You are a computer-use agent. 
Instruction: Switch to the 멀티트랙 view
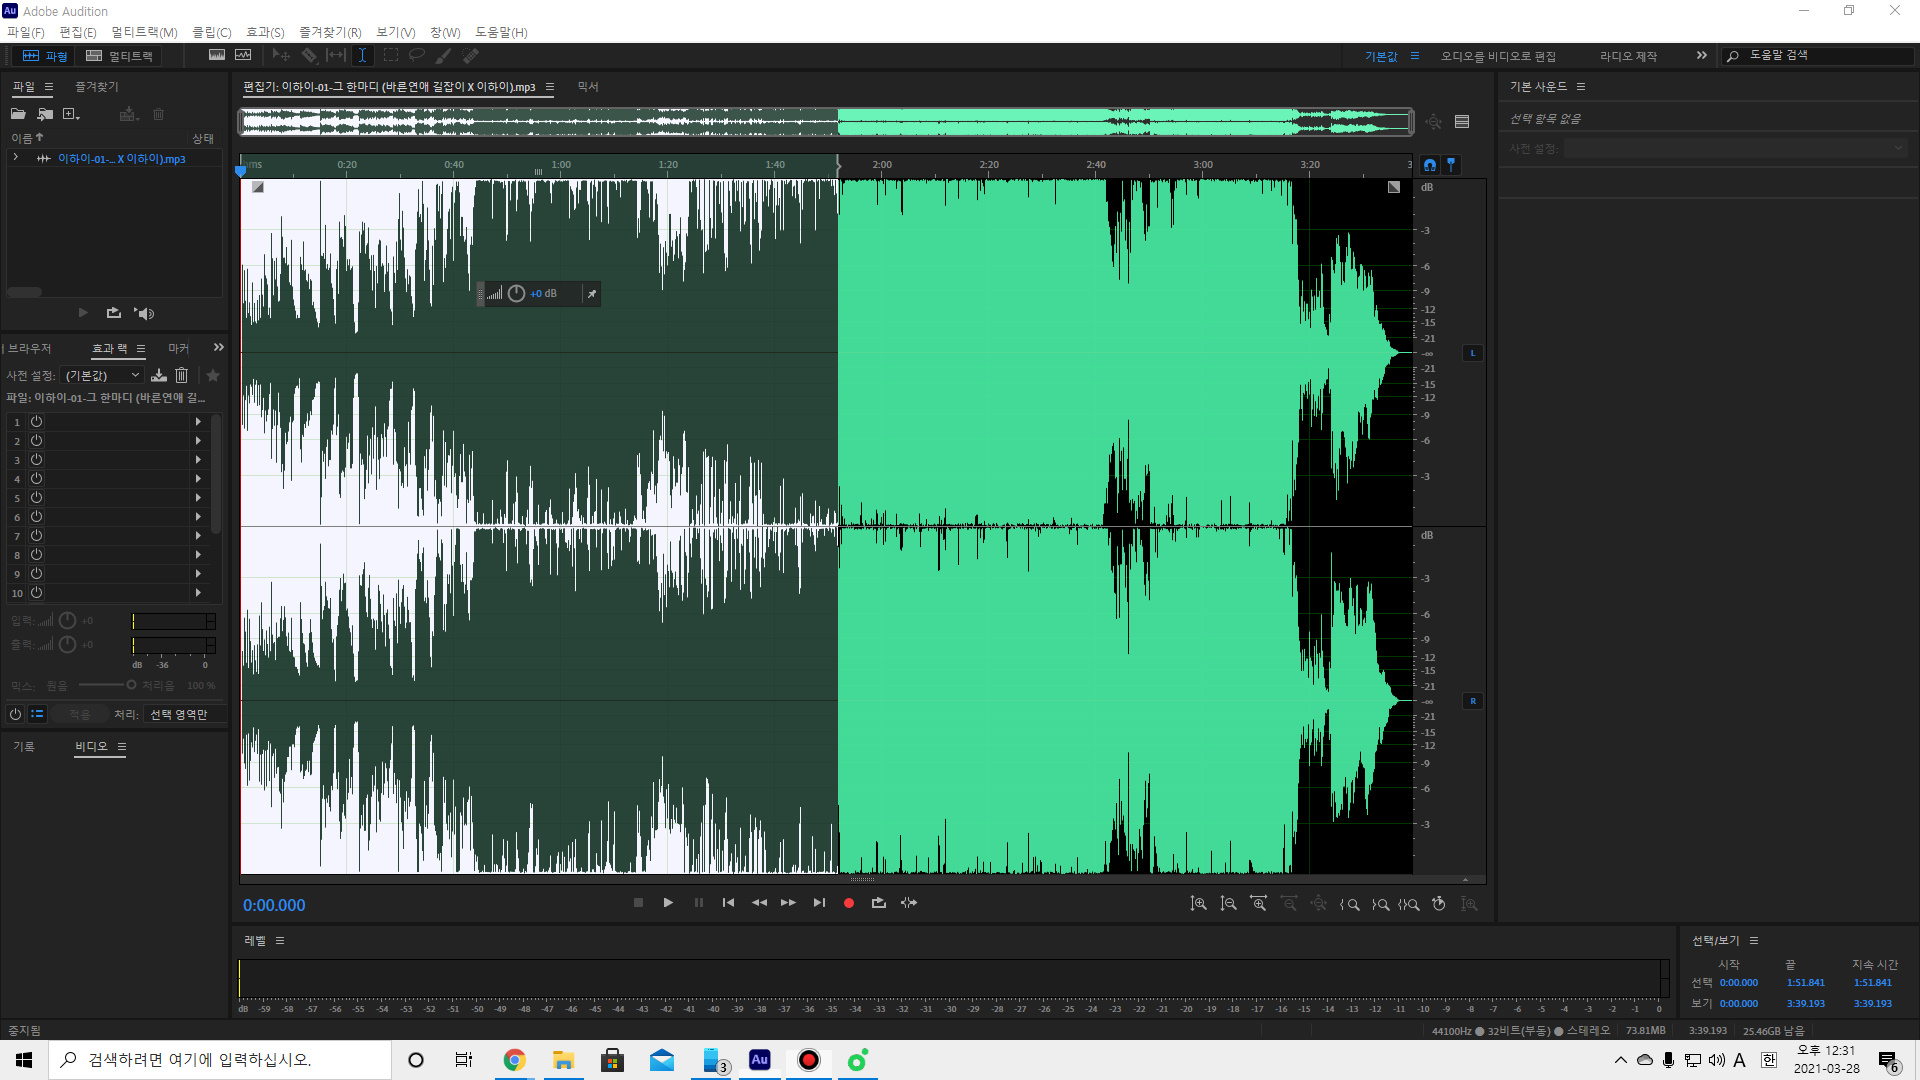tap(120, 56)
